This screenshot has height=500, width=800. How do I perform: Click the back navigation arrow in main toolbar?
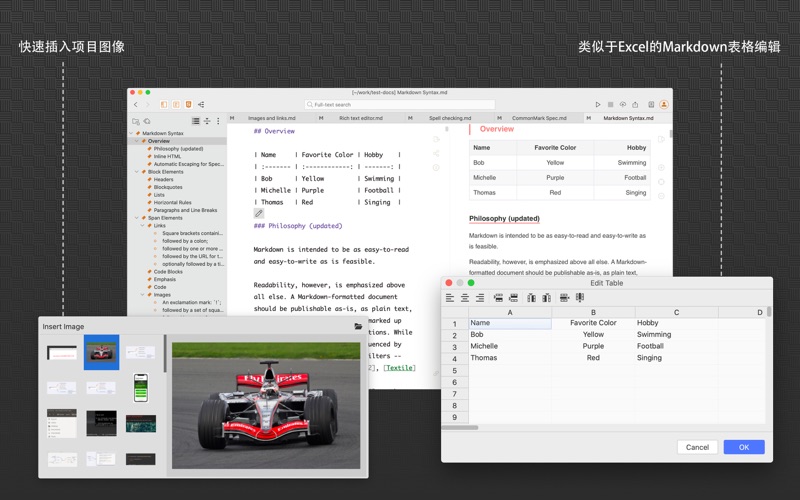point(136,104)
